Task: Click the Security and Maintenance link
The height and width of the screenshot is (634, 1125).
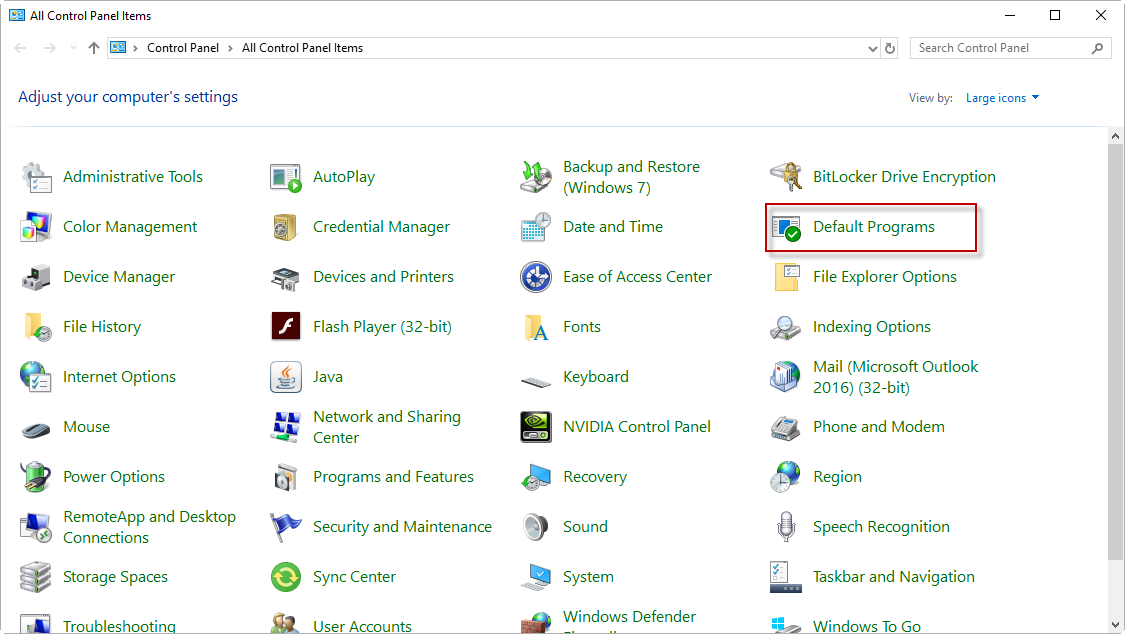Action: 403,527
